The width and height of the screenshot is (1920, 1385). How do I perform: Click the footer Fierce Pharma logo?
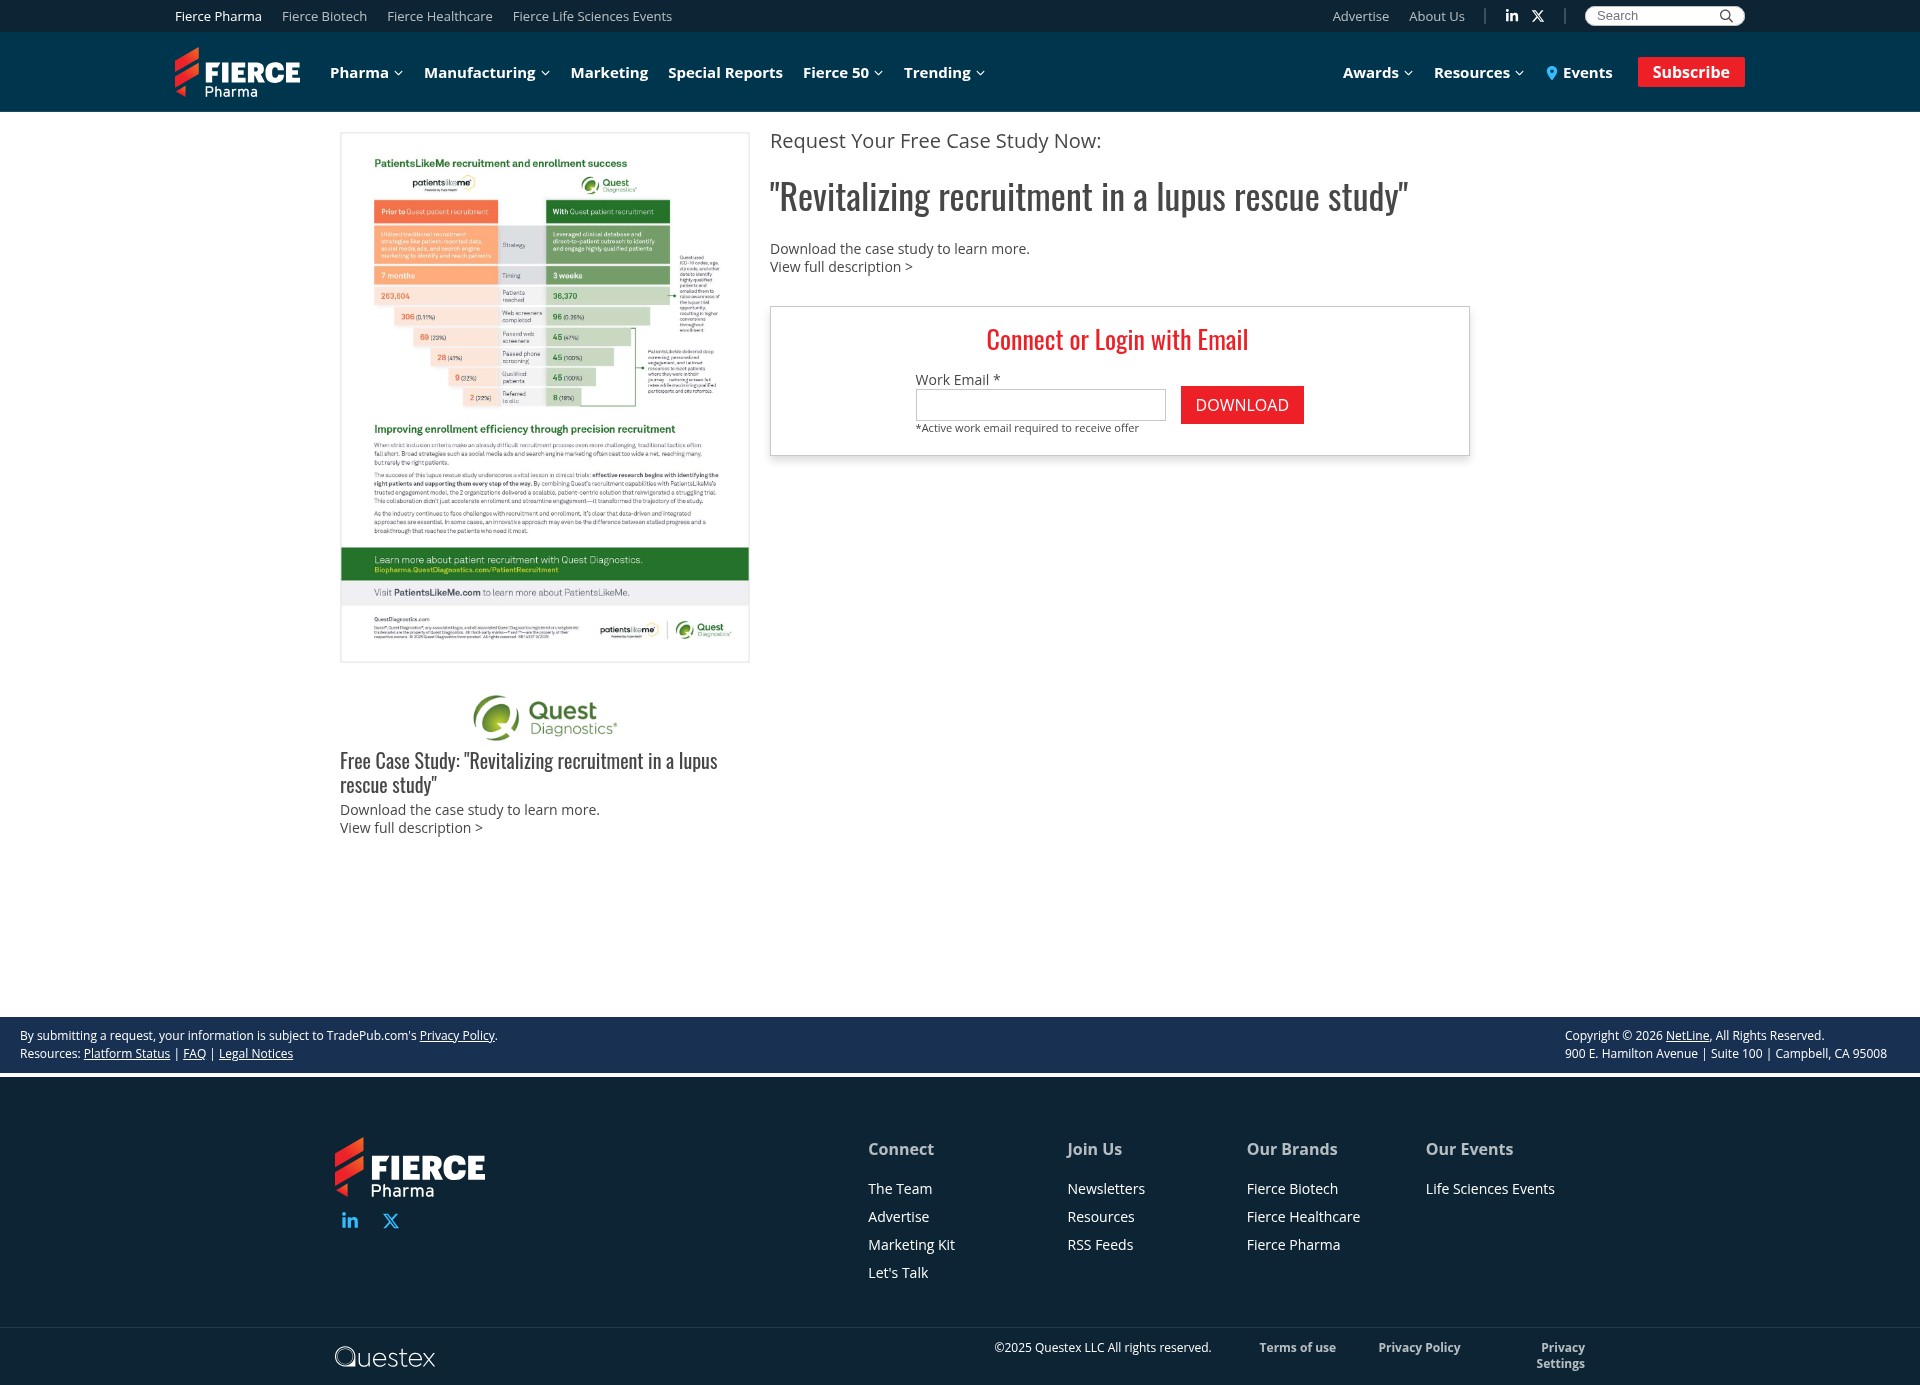coord(410,1168)
